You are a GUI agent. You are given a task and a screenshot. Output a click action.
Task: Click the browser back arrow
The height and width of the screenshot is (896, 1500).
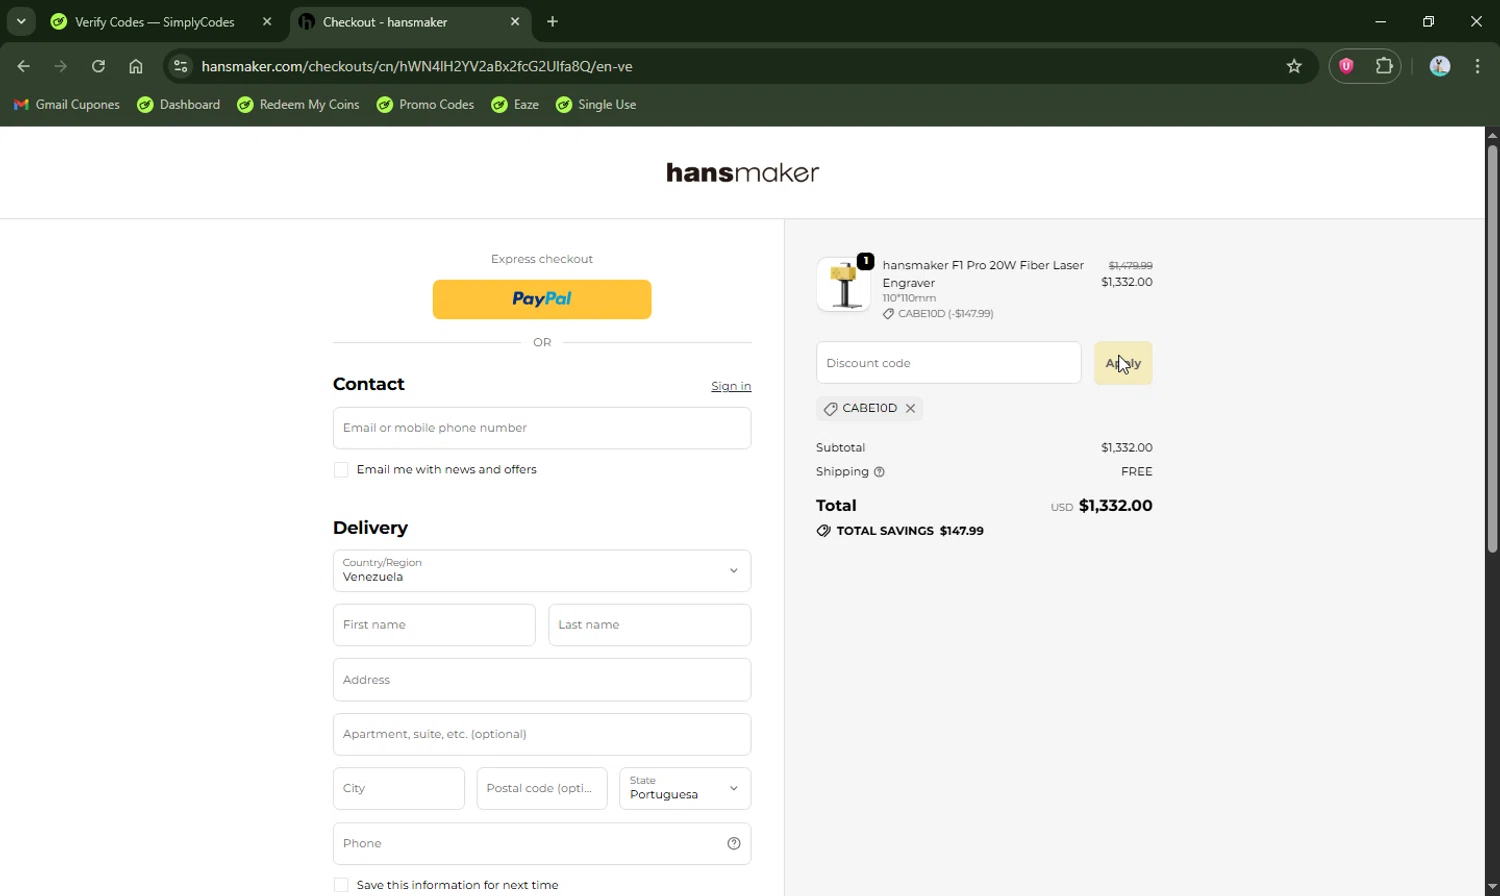[23, 66]
